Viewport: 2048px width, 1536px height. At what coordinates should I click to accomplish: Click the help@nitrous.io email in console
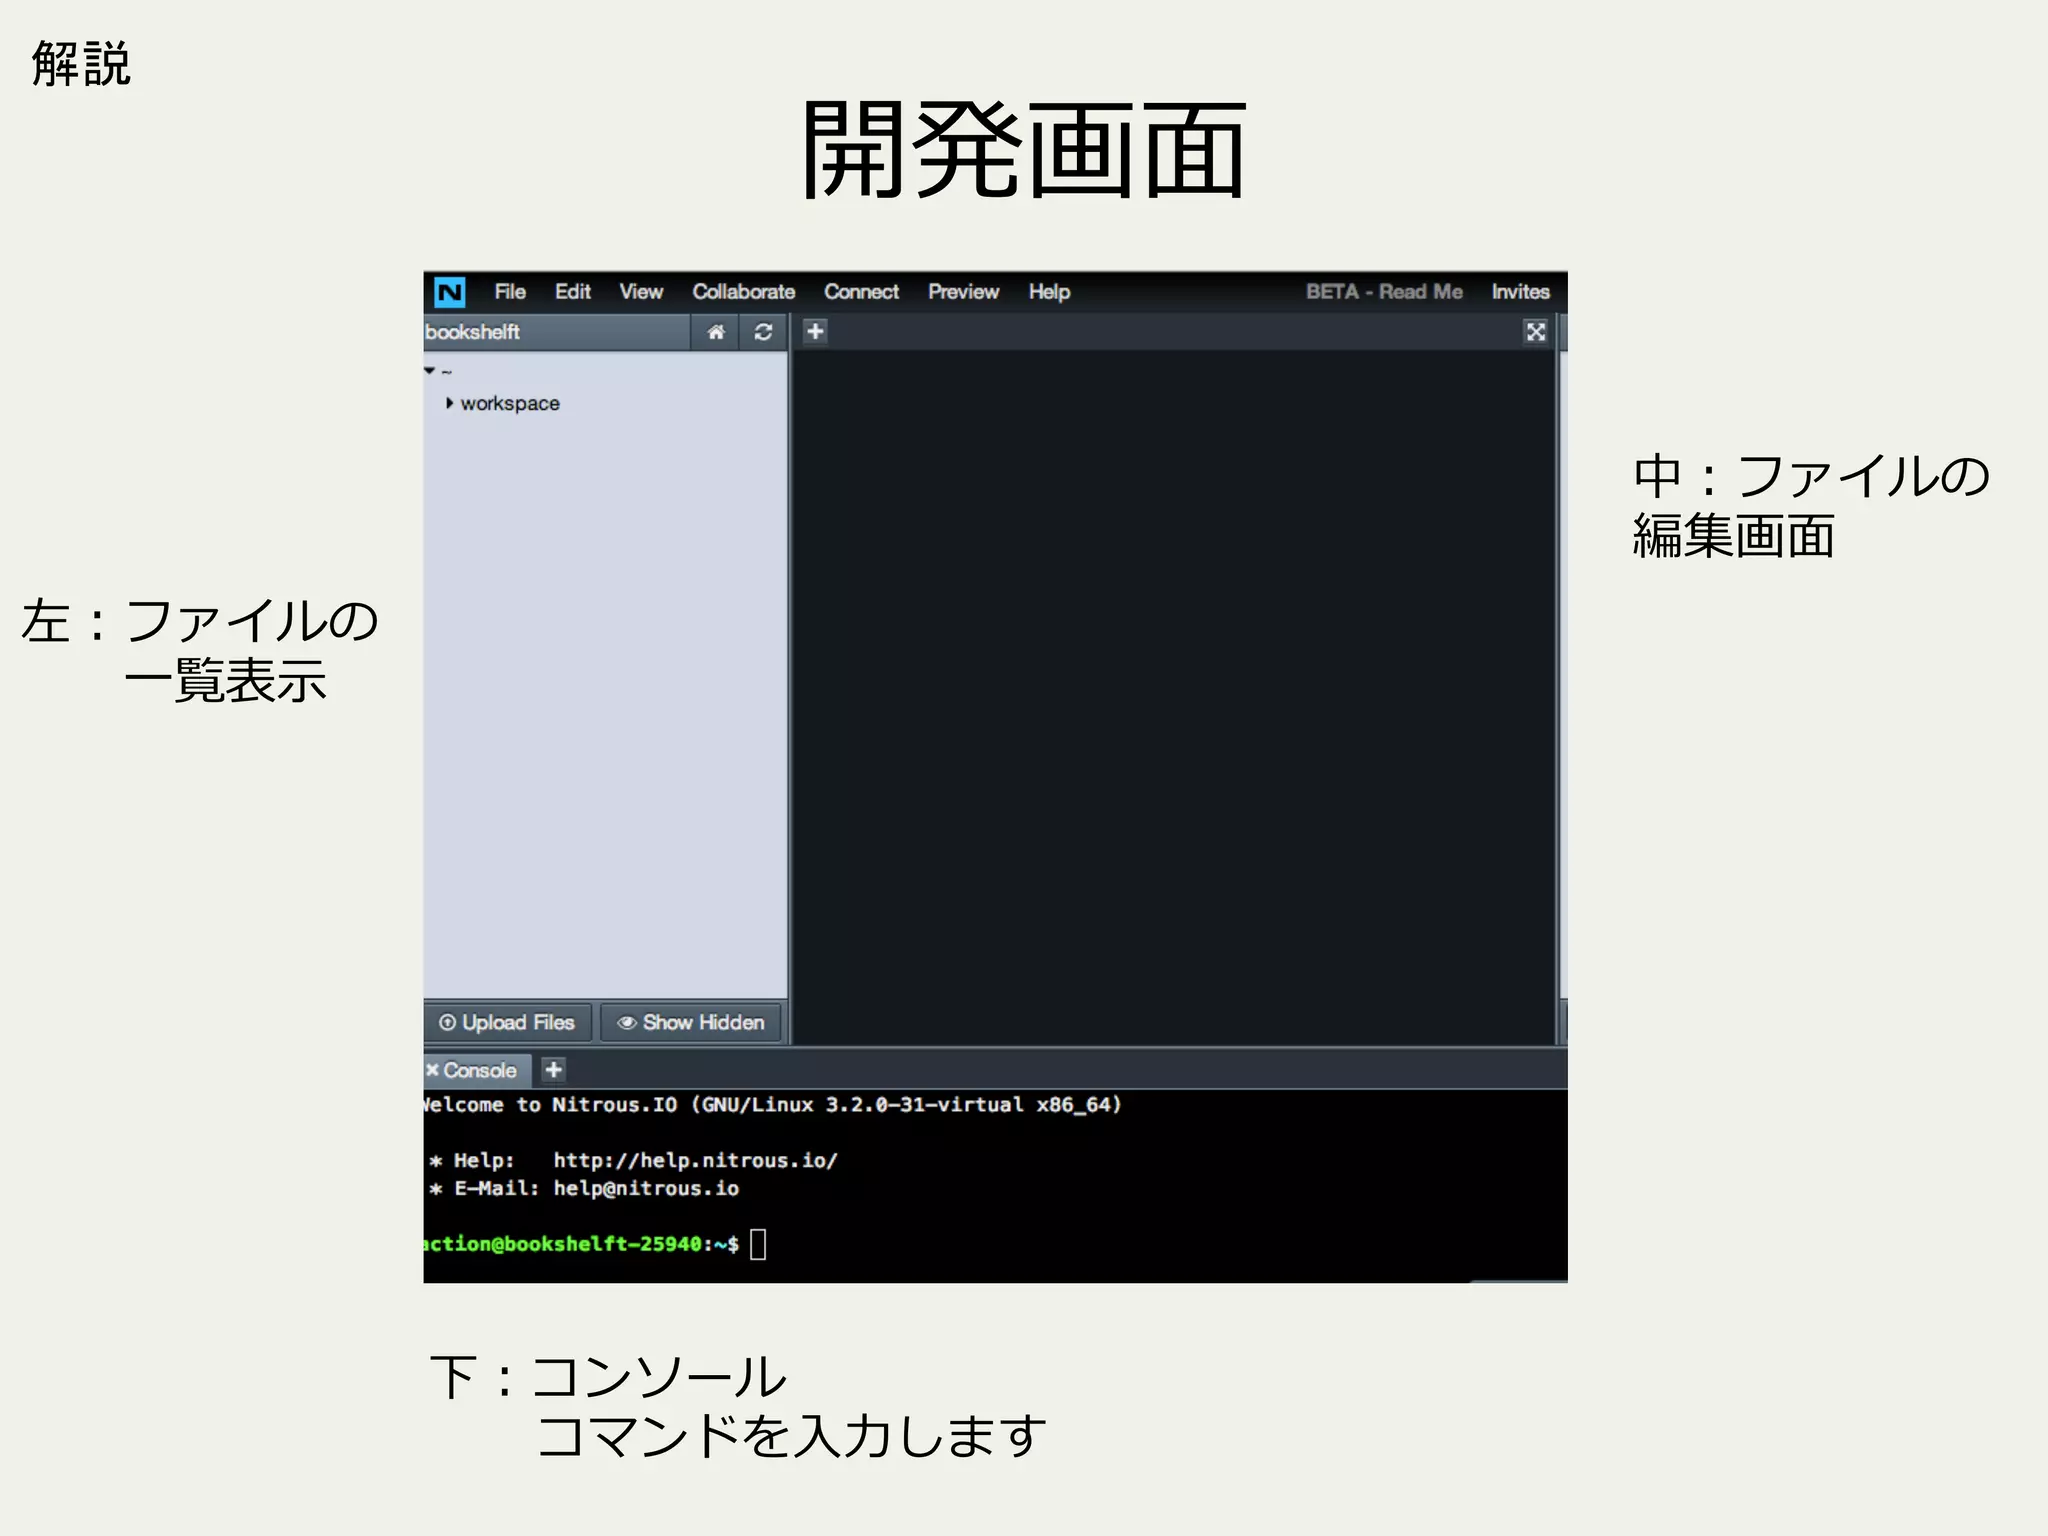646,1188
